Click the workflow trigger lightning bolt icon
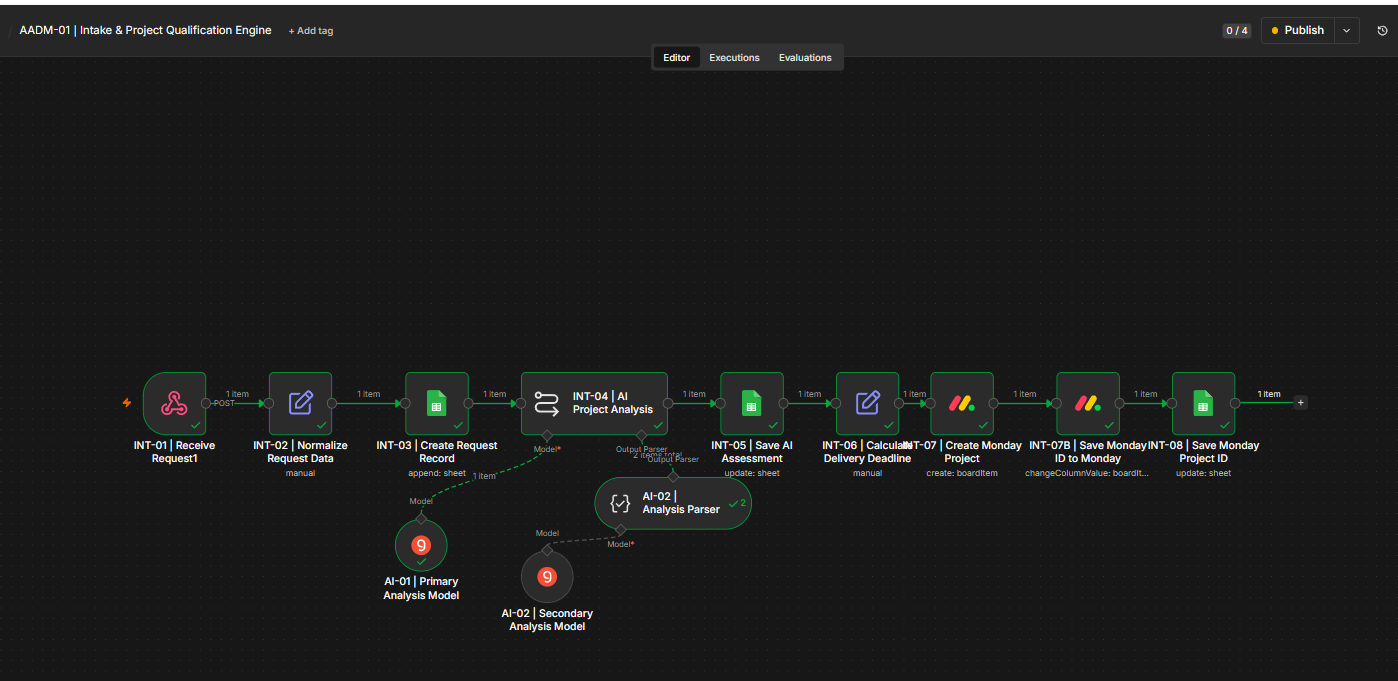 tap(126, 403)
